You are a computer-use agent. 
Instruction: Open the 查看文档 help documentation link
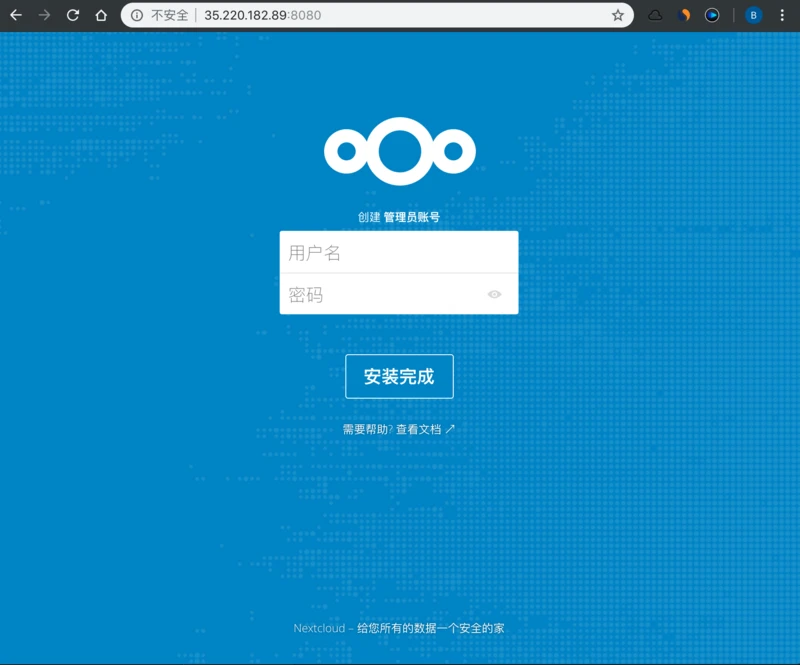click(x=425, y=429)
